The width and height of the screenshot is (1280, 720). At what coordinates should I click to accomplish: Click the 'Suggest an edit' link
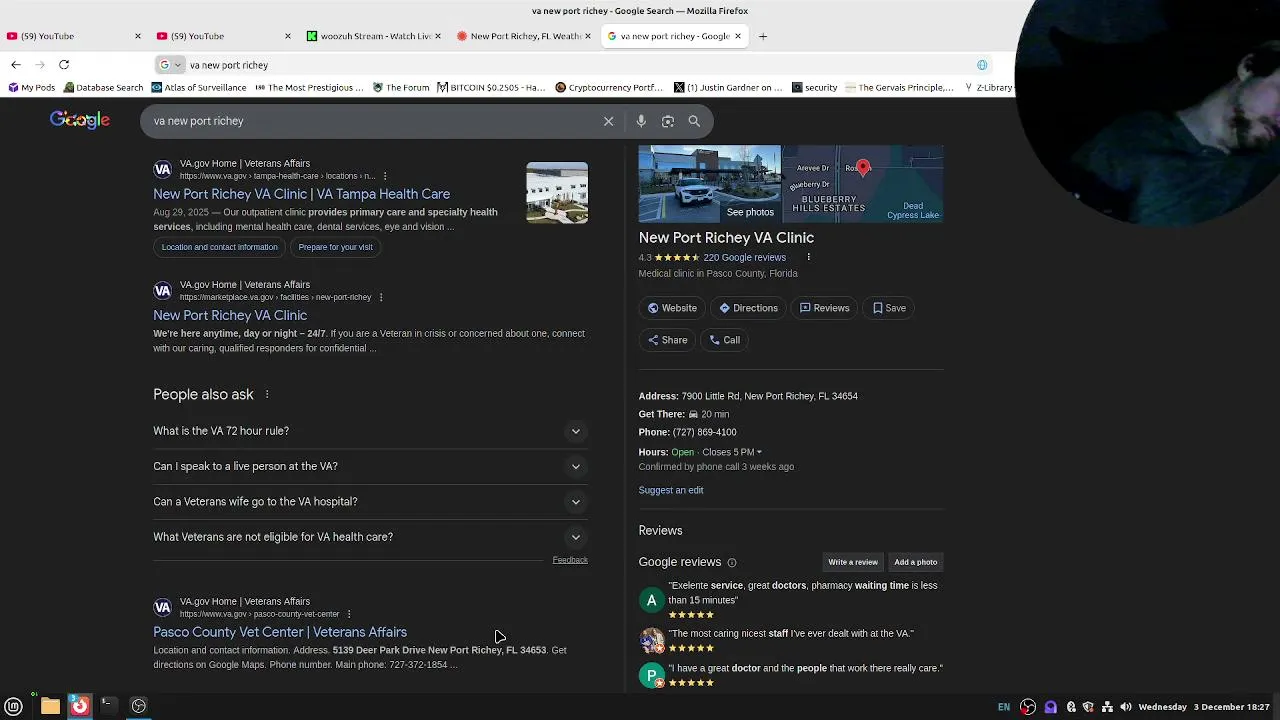(x=671, y=490)
